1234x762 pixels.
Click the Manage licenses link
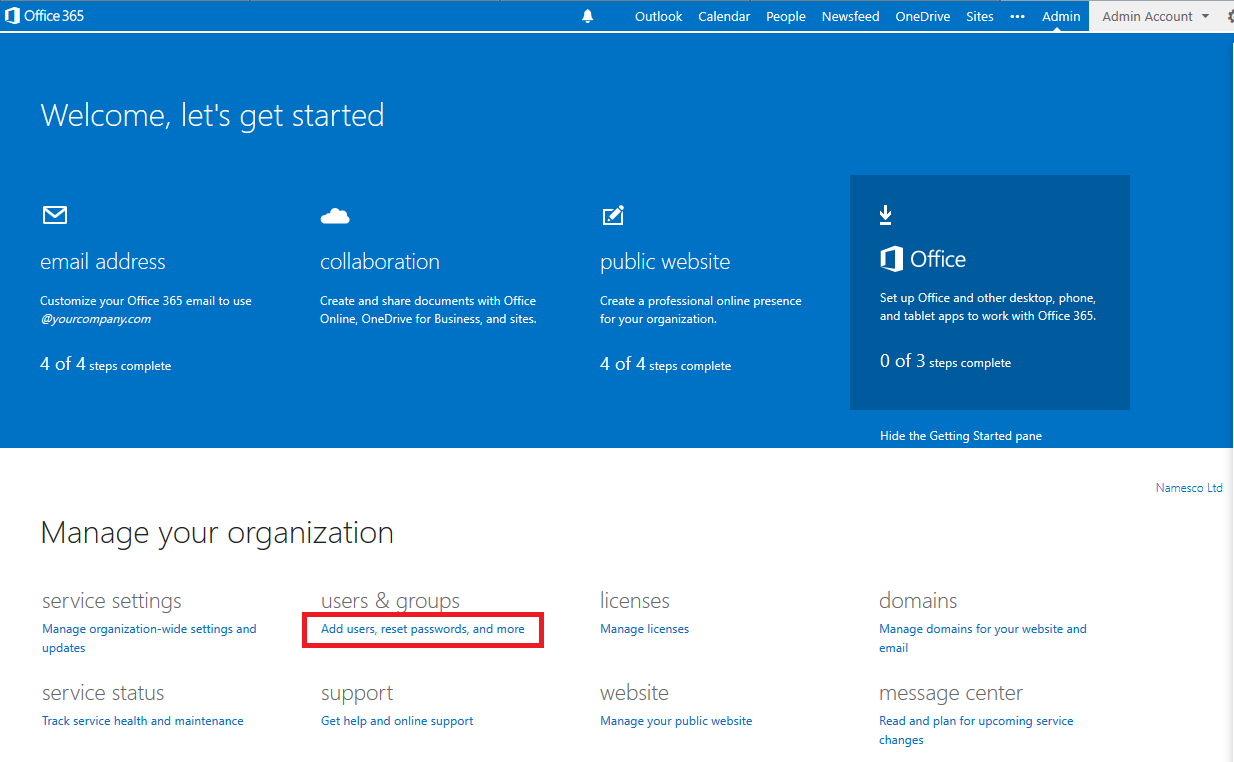click(644, 629)
